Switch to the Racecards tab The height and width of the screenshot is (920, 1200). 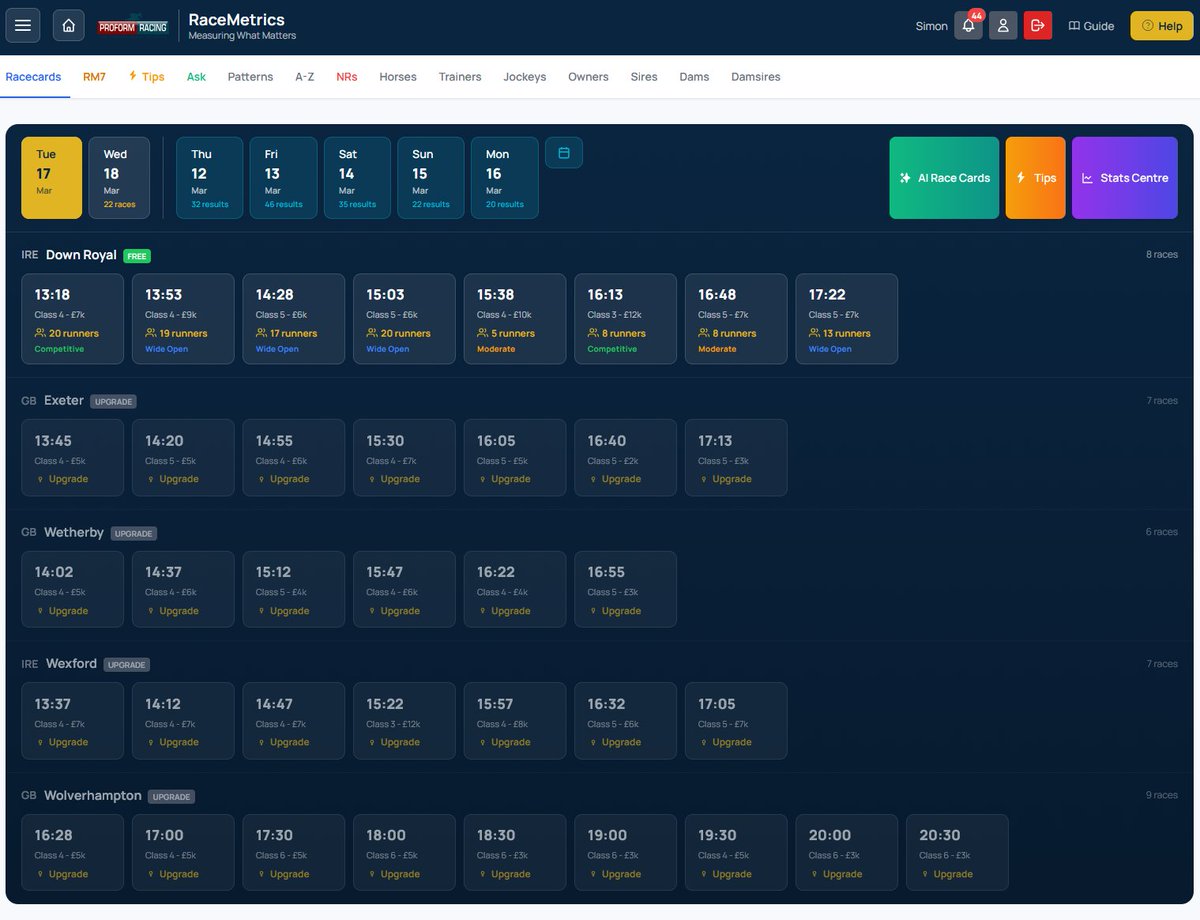(x=33, y=77)
